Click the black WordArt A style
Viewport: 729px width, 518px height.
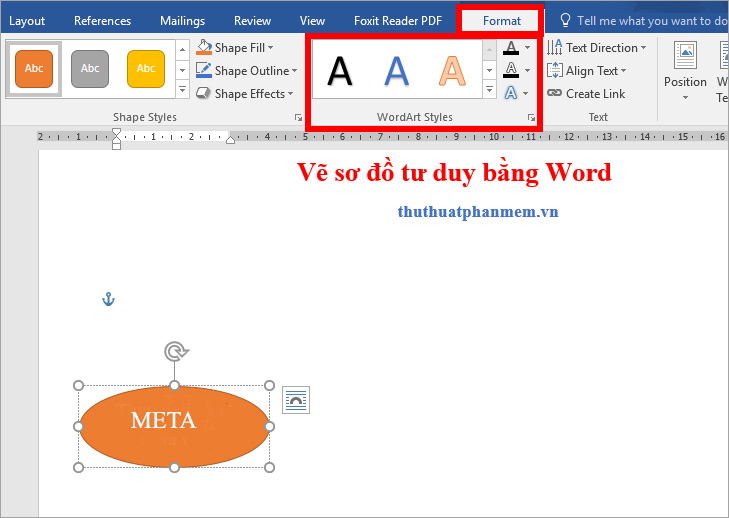click(340, 71)
